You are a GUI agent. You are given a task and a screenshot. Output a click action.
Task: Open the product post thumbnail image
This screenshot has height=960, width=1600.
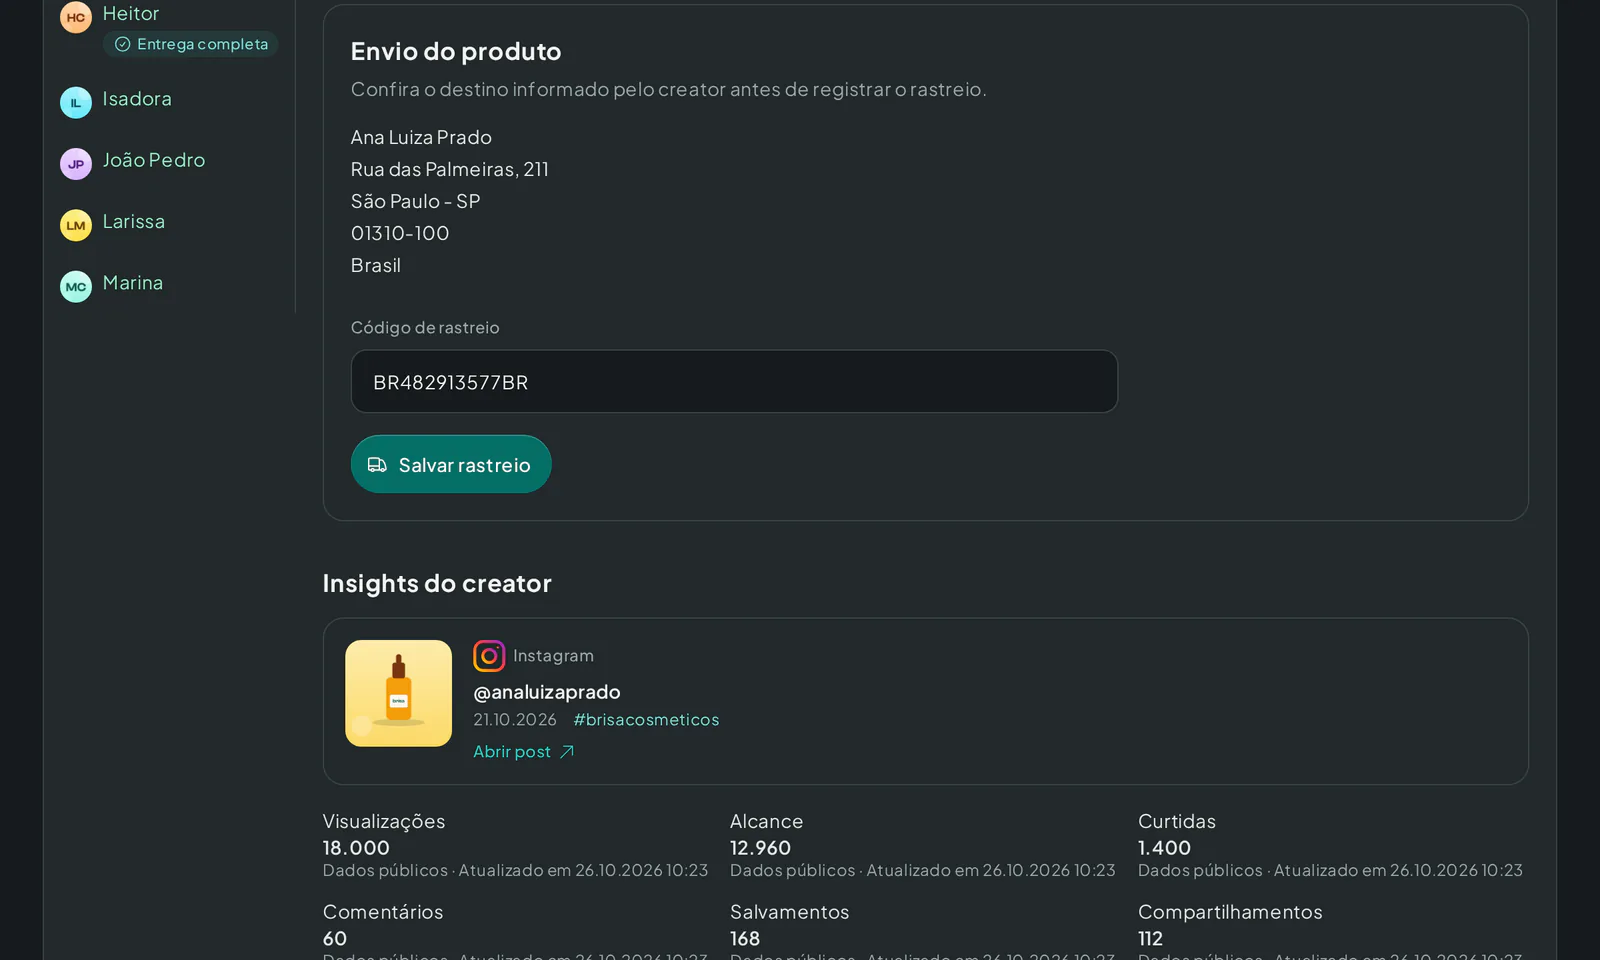398,693
